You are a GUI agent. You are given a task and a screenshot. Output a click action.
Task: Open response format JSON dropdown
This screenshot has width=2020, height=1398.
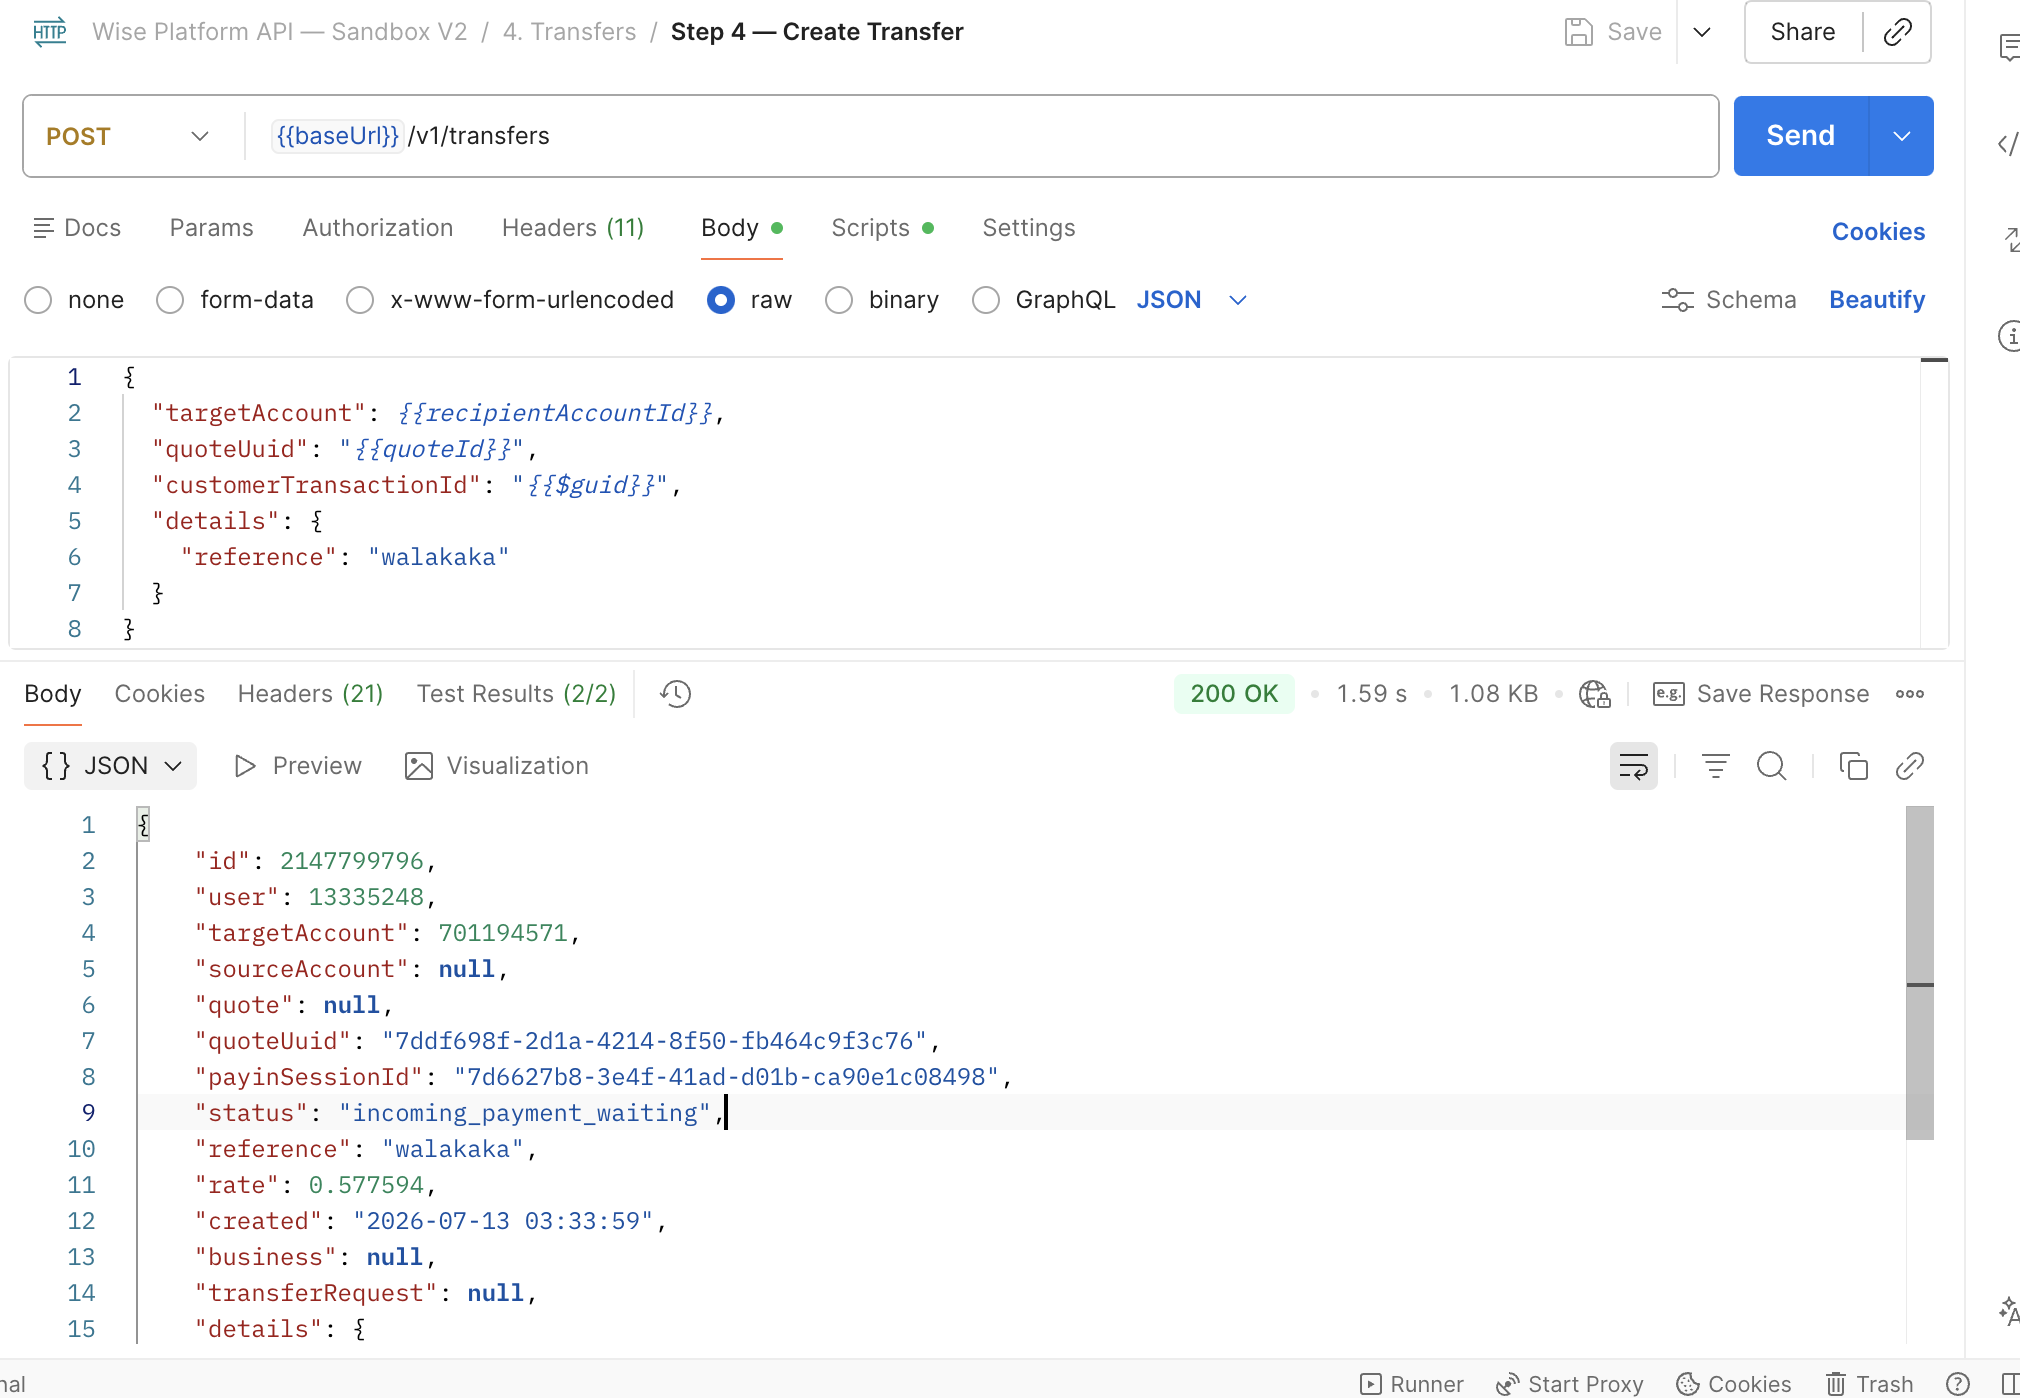pos(110,766)
